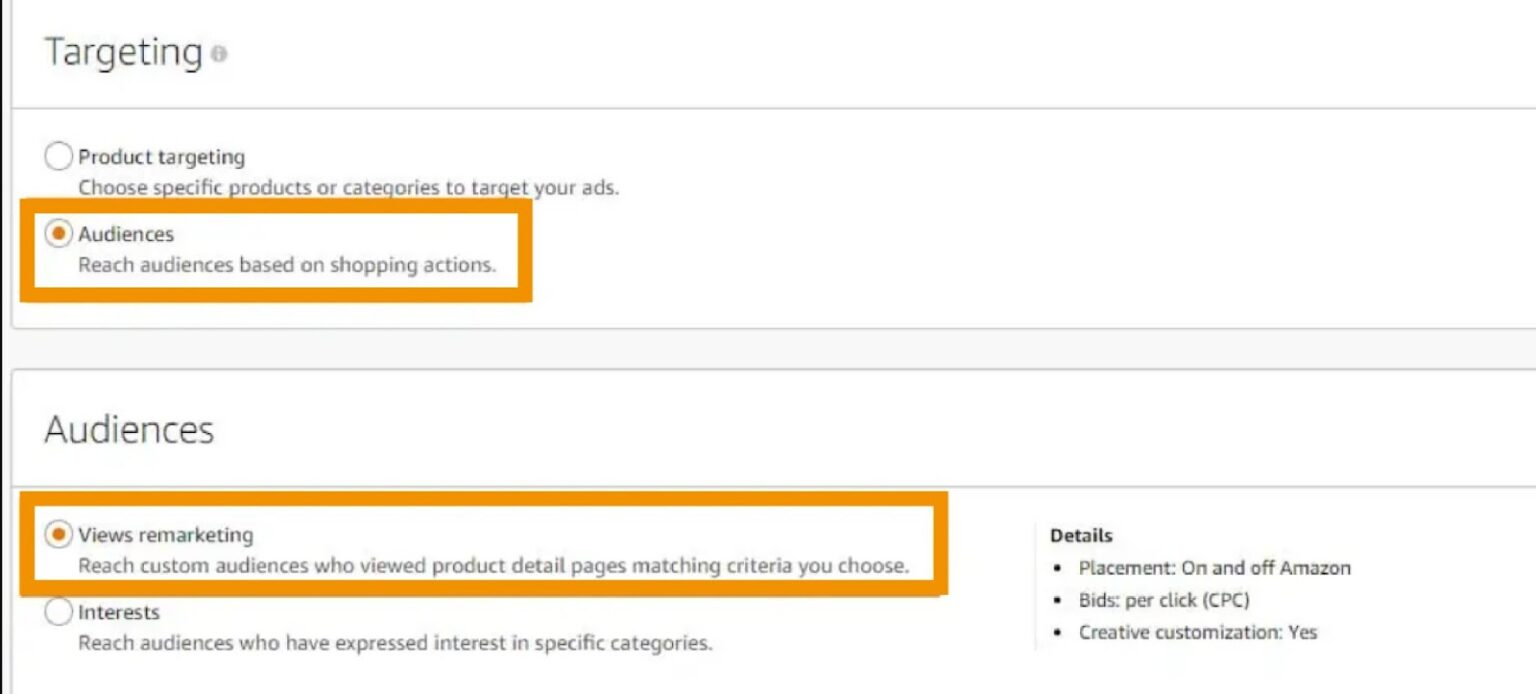Click the Views remarketing label

tap(165, 534)
